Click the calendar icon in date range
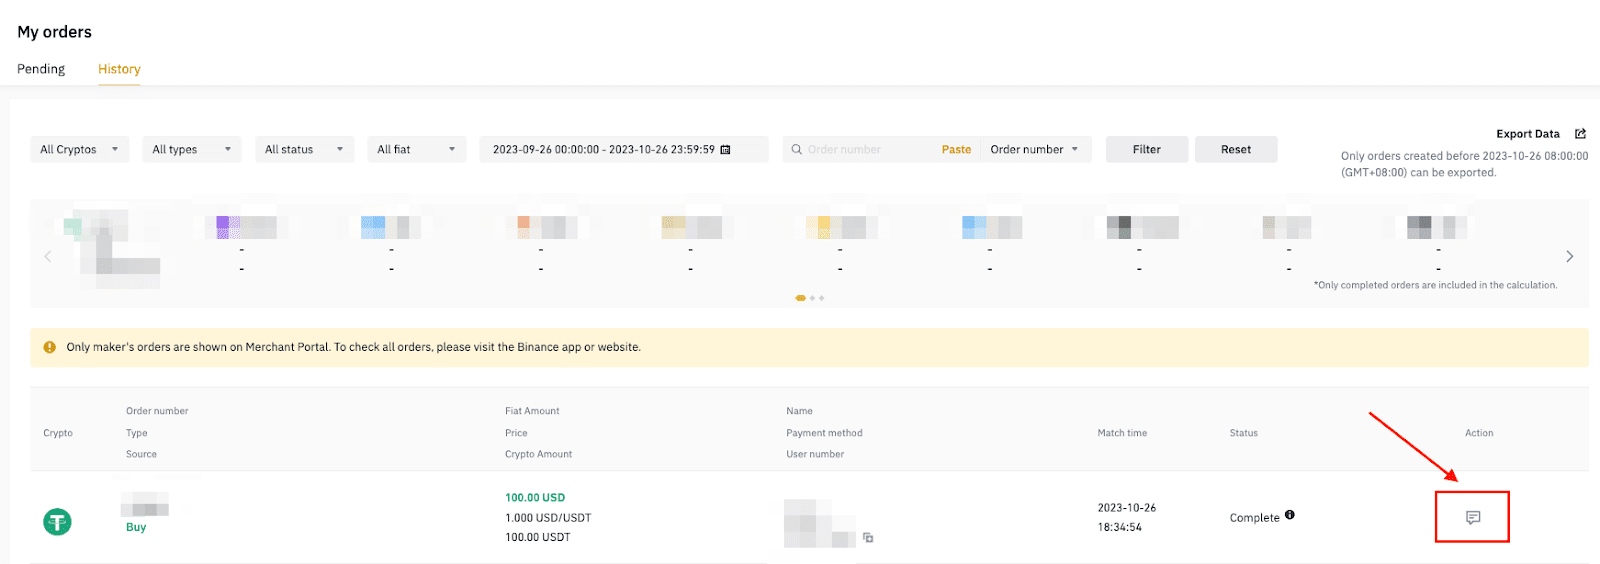This screenshot has height=564, width=1600. (x=726, y=150)
